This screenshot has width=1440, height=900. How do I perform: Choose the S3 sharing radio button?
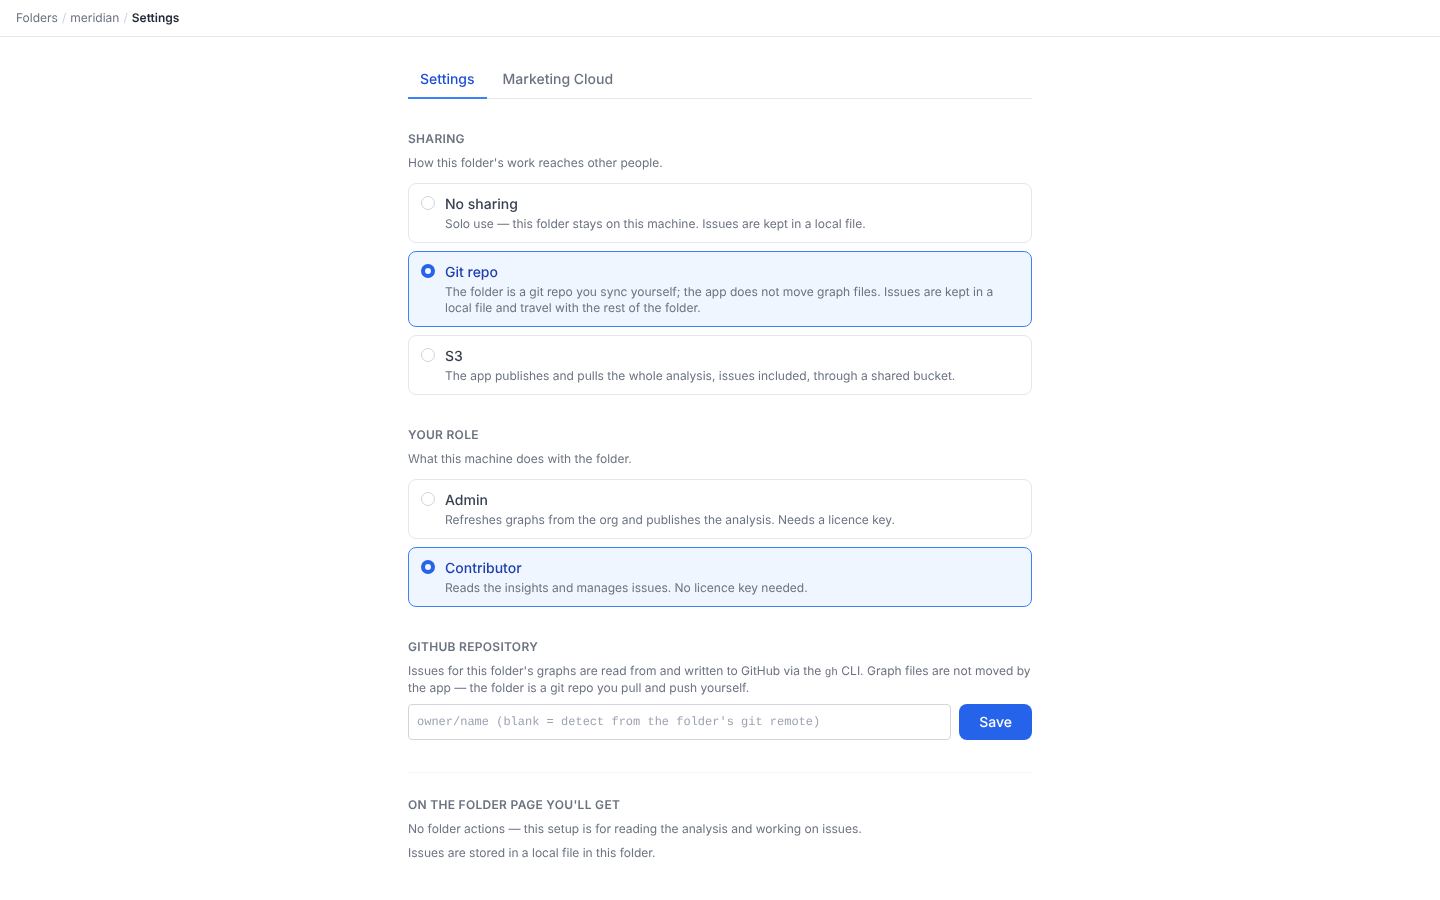[x=428, y=355]
